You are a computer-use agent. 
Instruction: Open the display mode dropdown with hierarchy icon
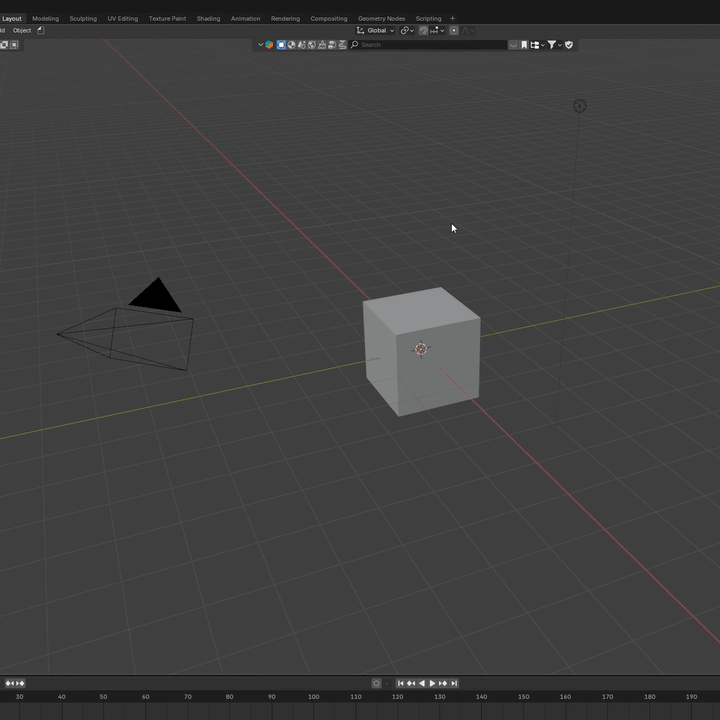[x=537, y=45]
